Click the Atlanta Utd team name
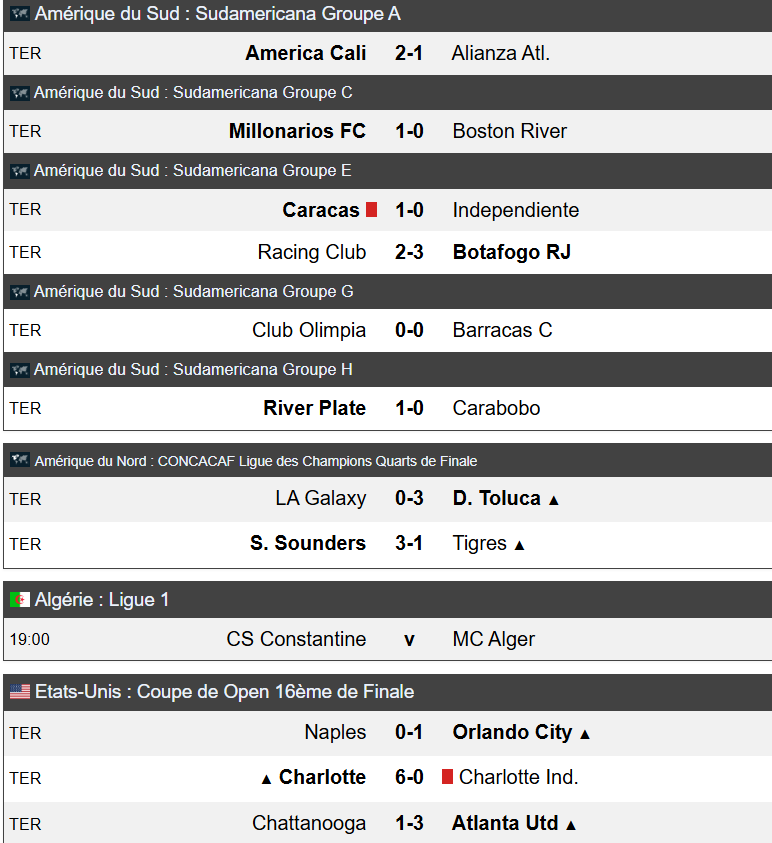Screen dimensions: 772x843 pos(505,823)
